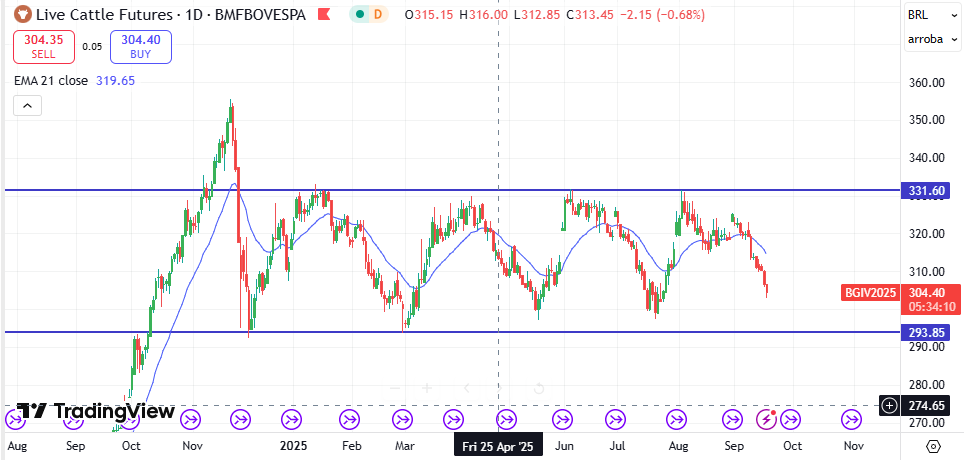
Task: Click the 310.00 price axis label
Action: [926, 271]
